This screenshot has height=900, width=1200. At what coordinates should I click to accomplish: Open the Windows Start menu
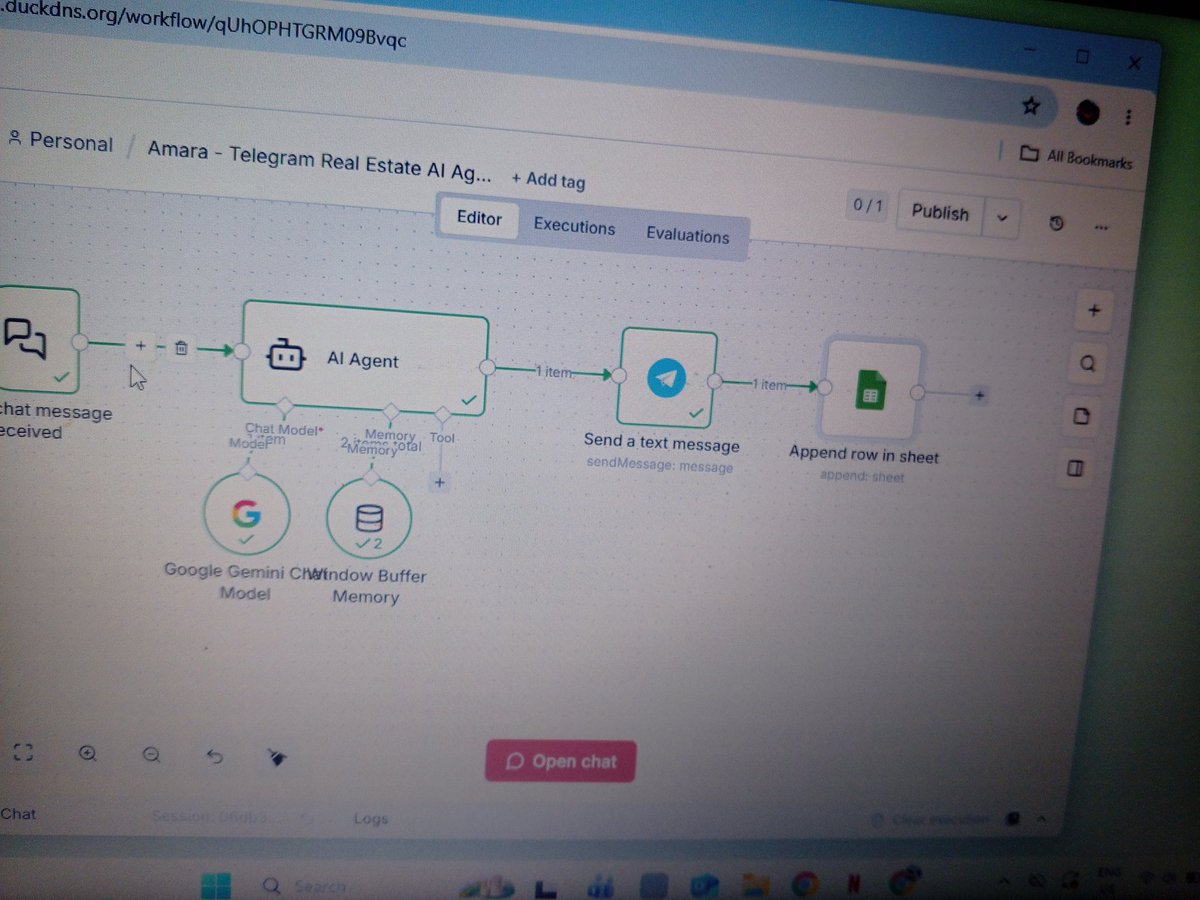(x=215, y=884)
